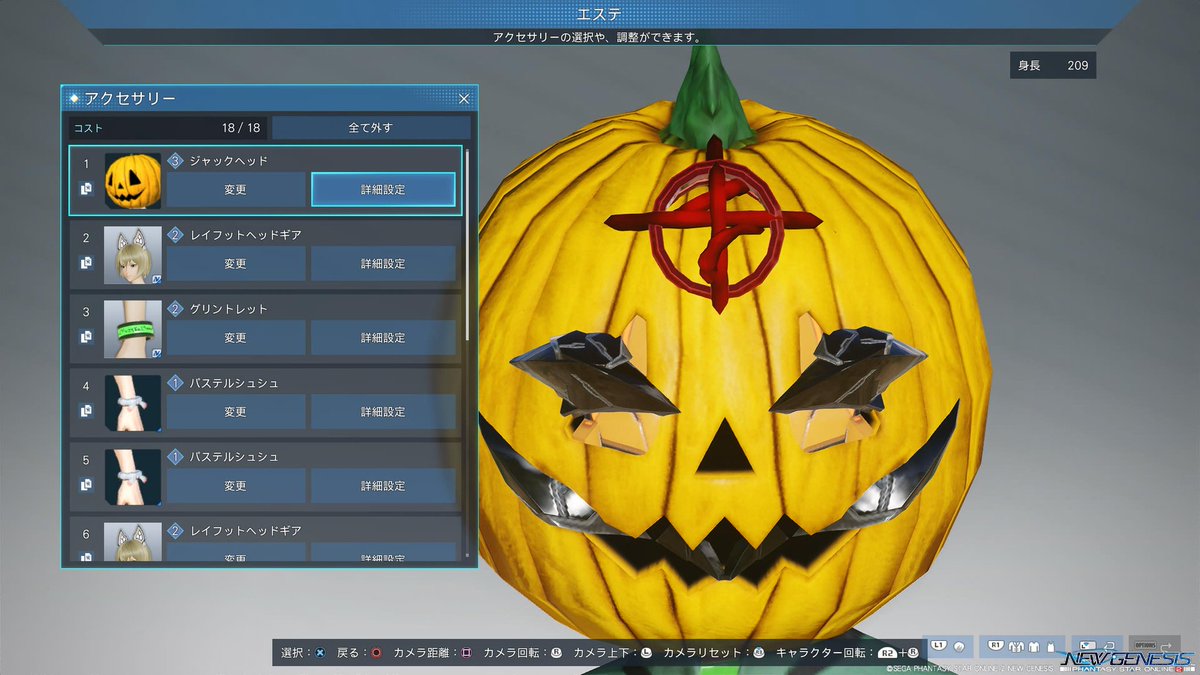The width and height of the screenshot is (1200, 675).
Task: Click the カメラ上下 hint label
Action: [x=603, y=653]
